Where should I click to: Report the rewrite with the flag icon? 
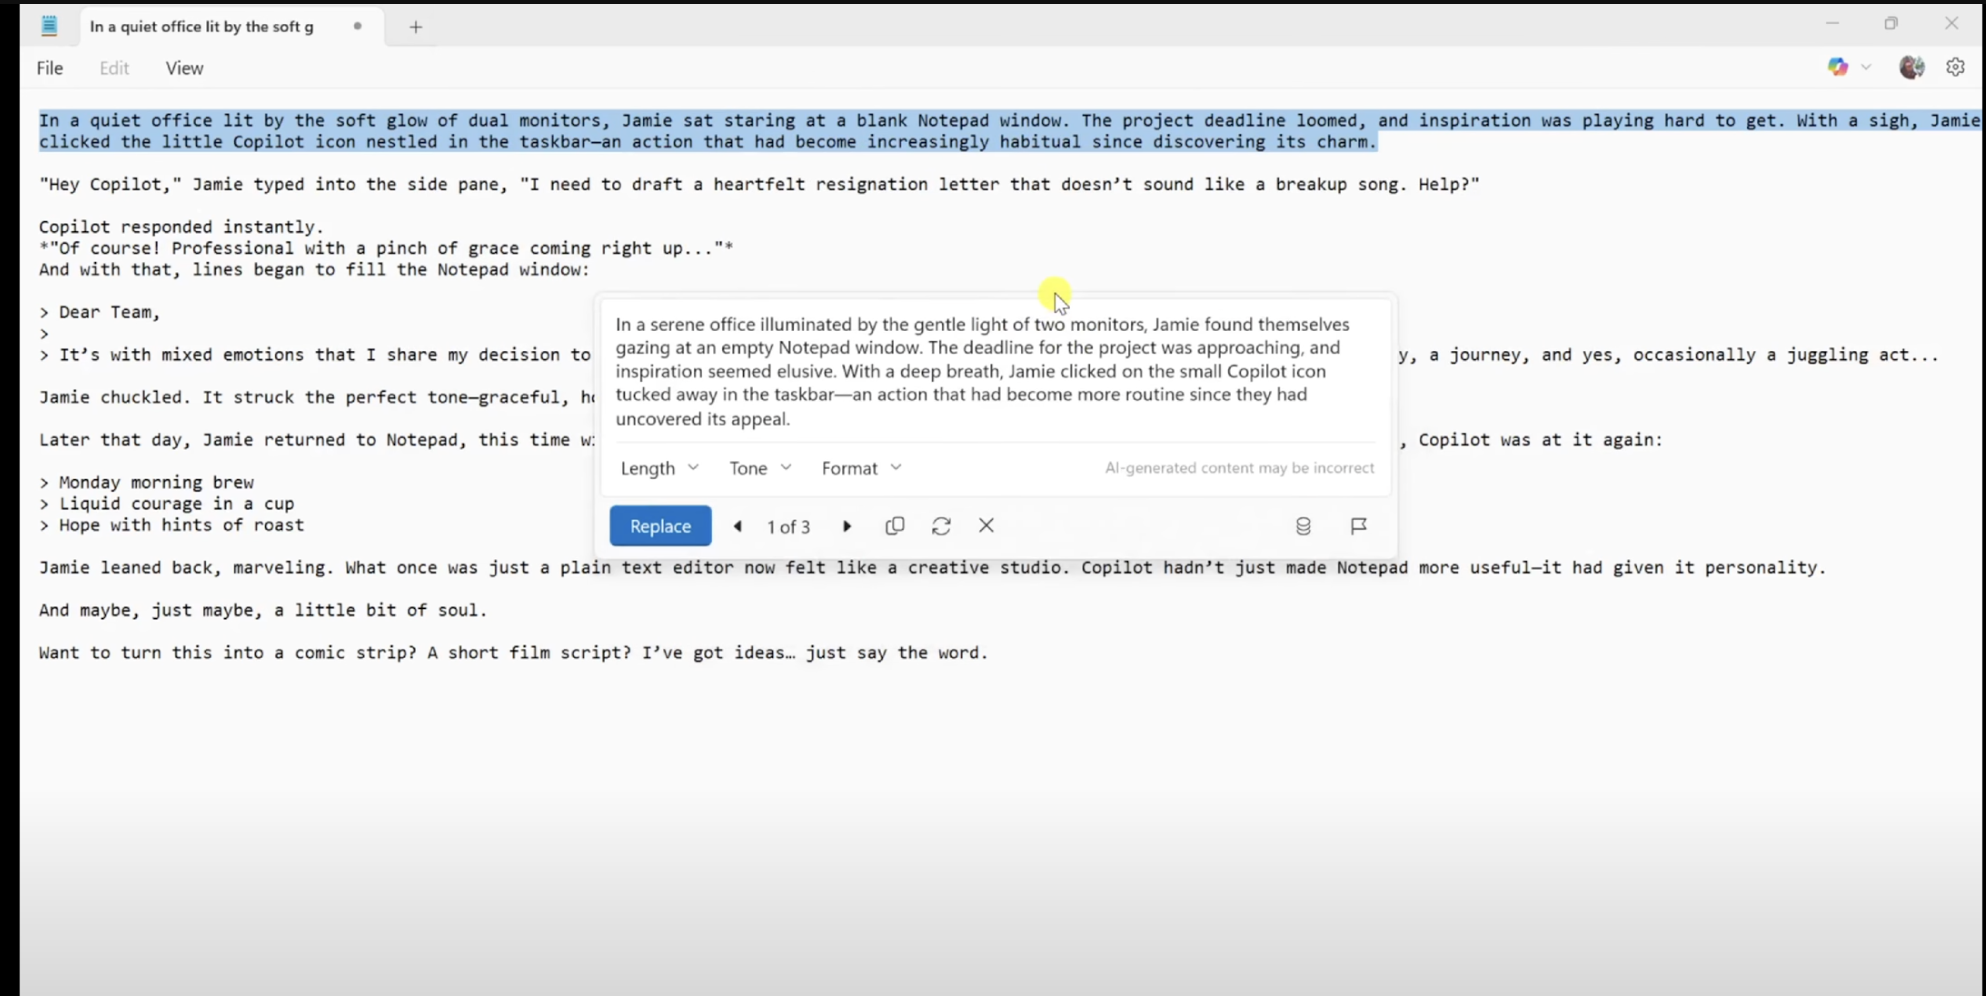[x=1358, y=526]
